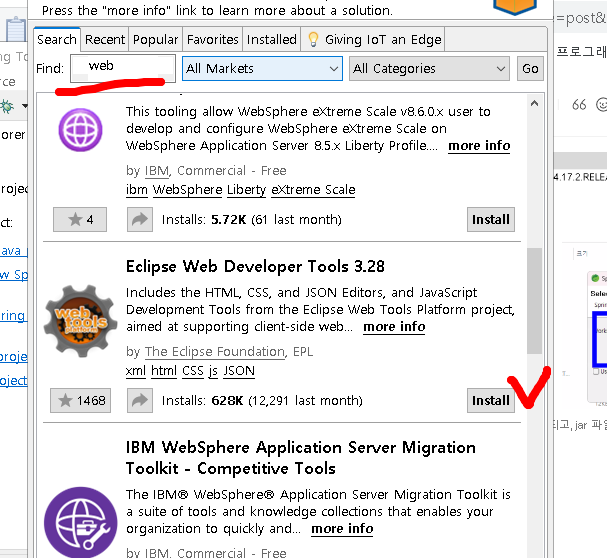607x558 pixels.
Task: Click the xml tag link
Action: tap(136, 371)
